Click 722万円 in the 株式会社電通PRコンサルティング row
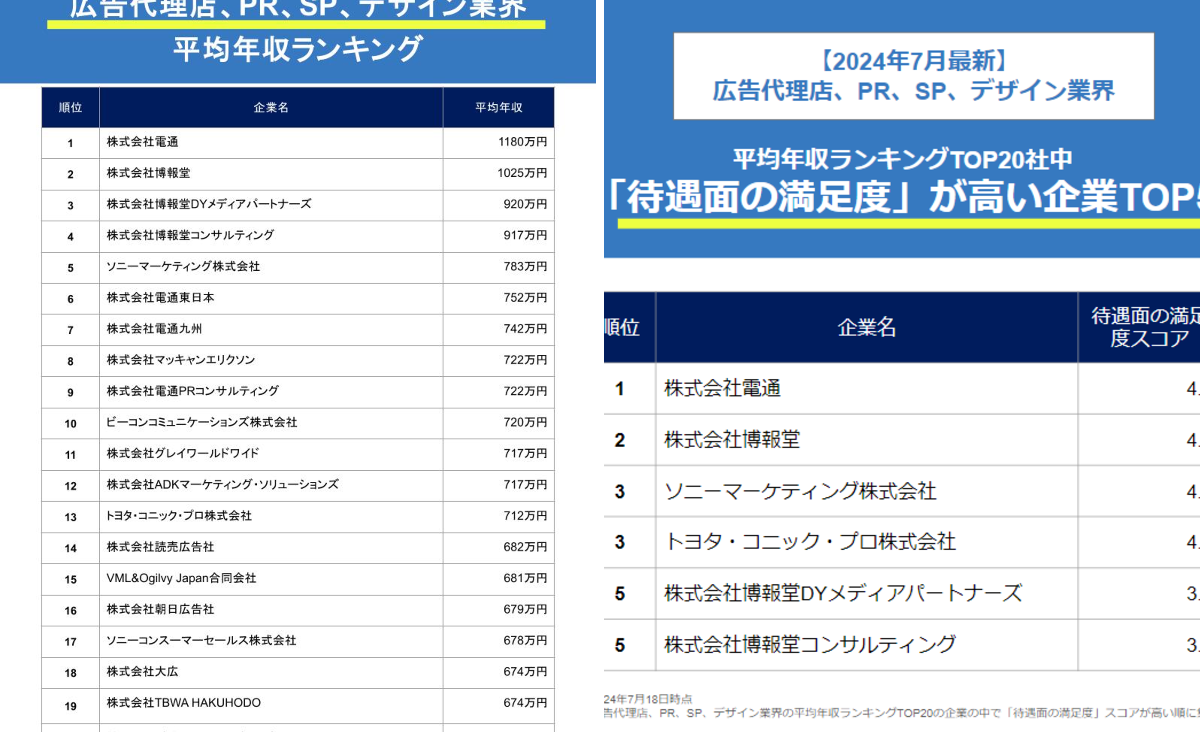1200x732 pixels. (x=525, y=391)
